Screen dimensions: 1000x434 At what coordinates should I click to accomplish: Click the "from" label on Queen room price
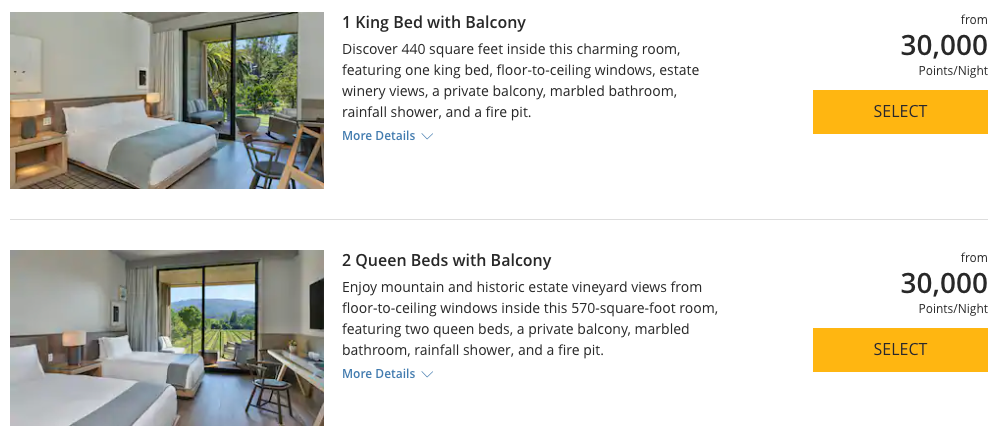pyautogui.click(x=973, y=258)
